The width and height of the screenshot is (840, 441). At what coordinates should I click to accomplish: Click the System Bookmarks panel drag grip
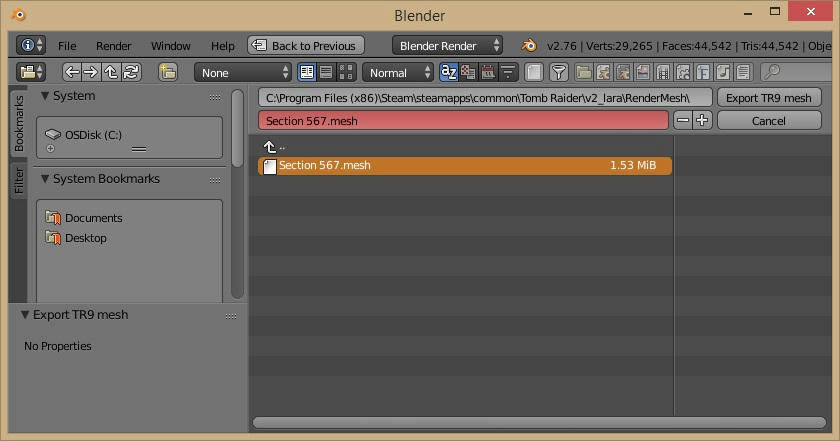215,180
